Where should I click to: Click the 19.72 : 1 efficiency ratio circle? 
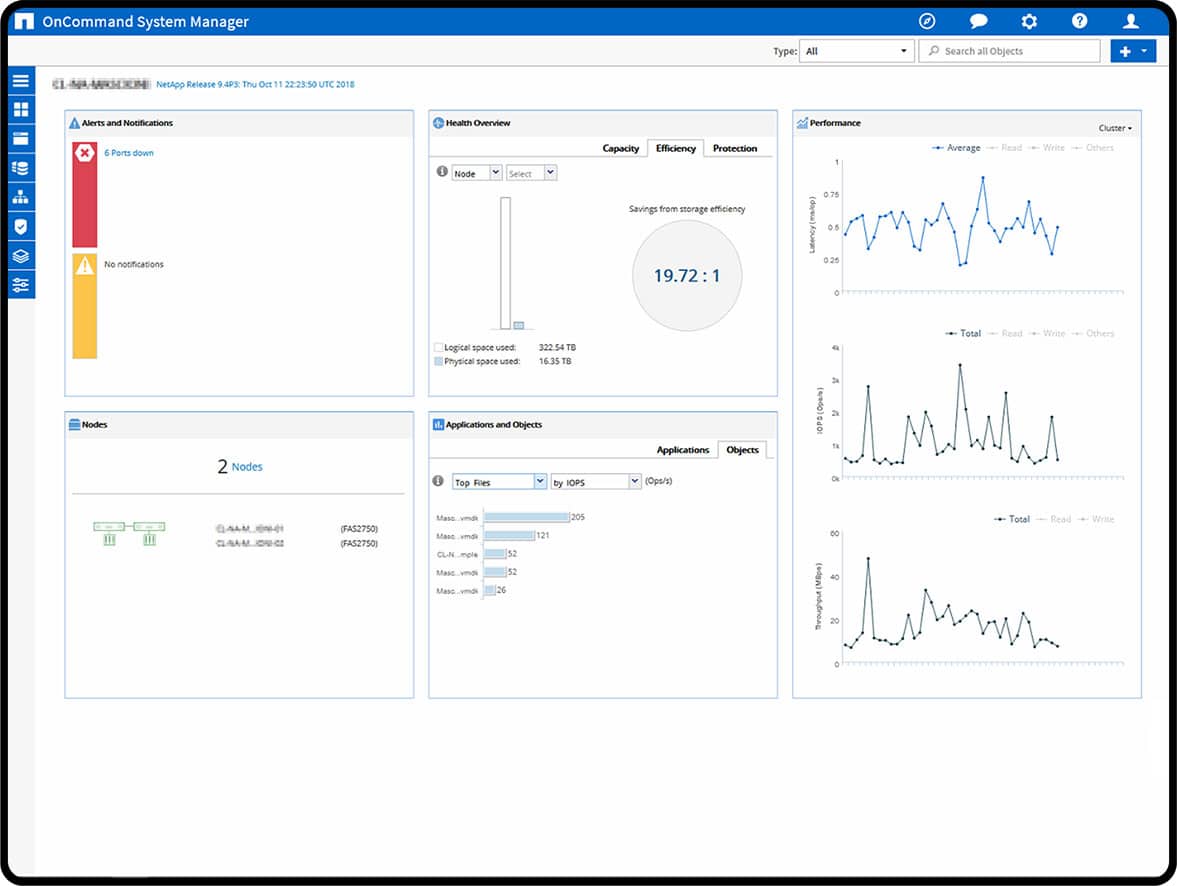tap(687, 276)
